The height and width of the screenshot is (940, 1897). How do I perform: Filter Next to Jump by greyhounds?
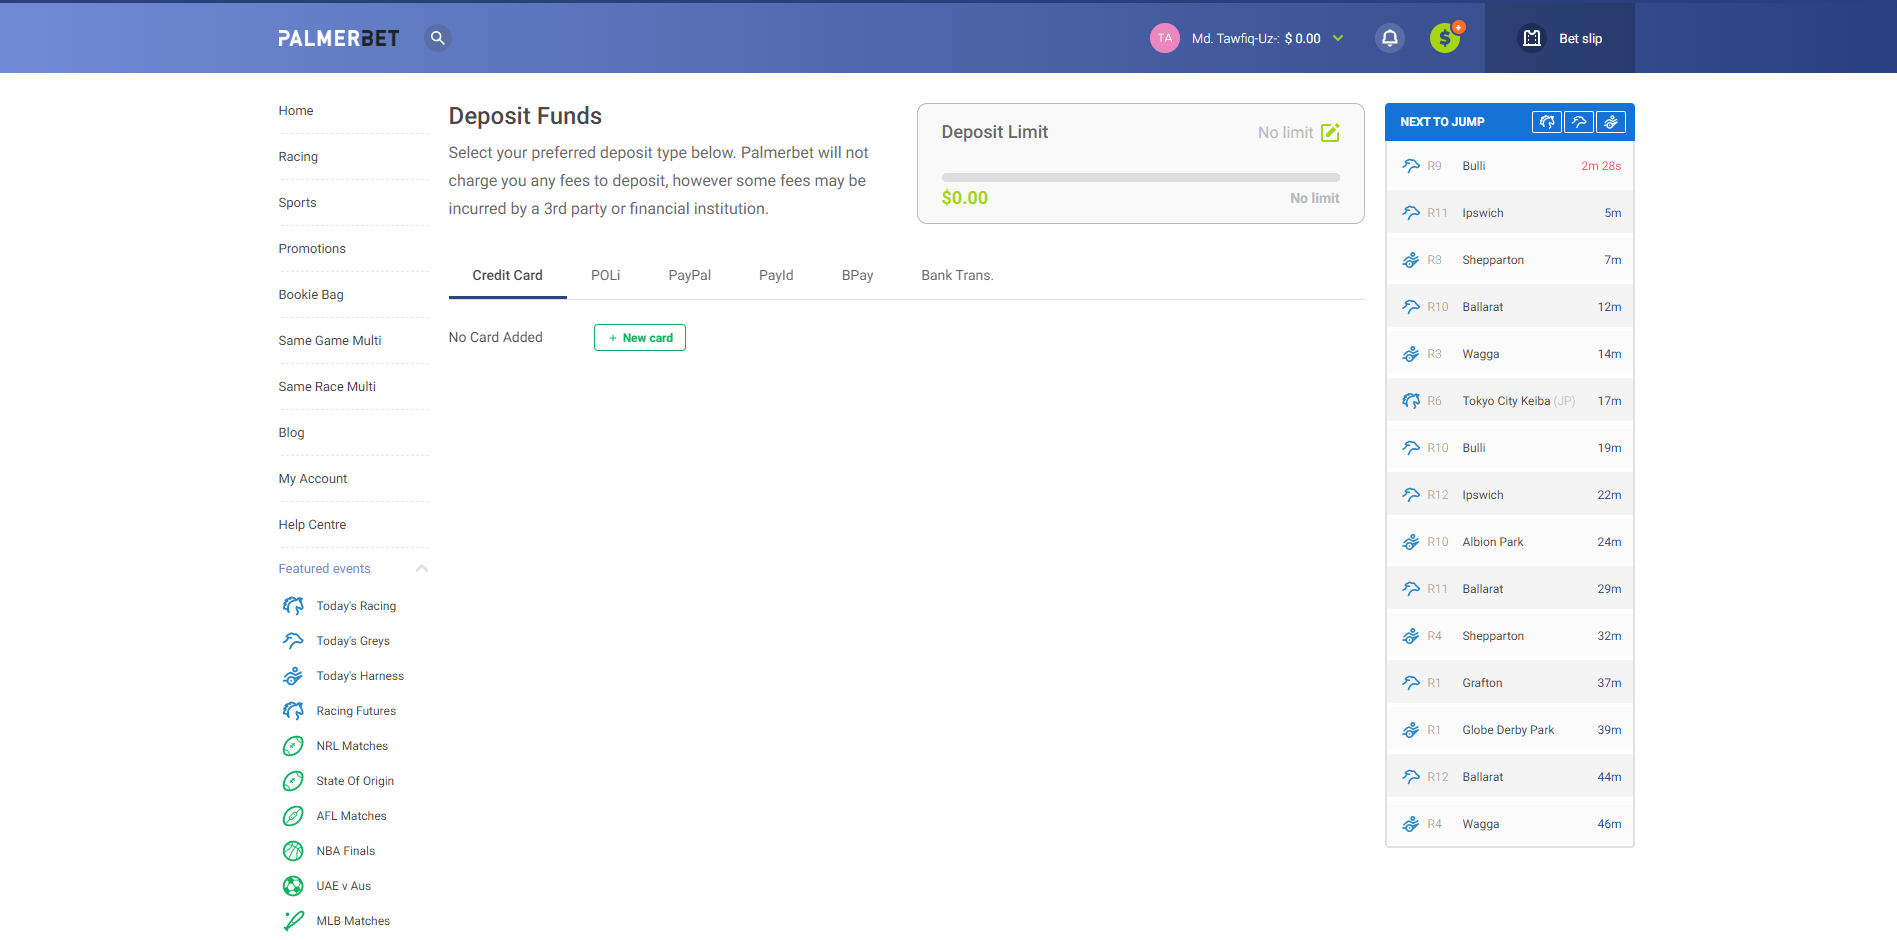click(x=1579, y=122)
